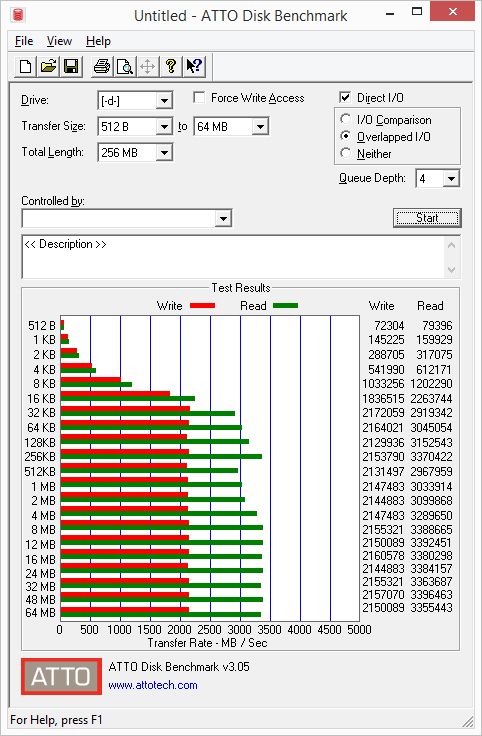Expand the Drive dropdown

tap(164, 101)
